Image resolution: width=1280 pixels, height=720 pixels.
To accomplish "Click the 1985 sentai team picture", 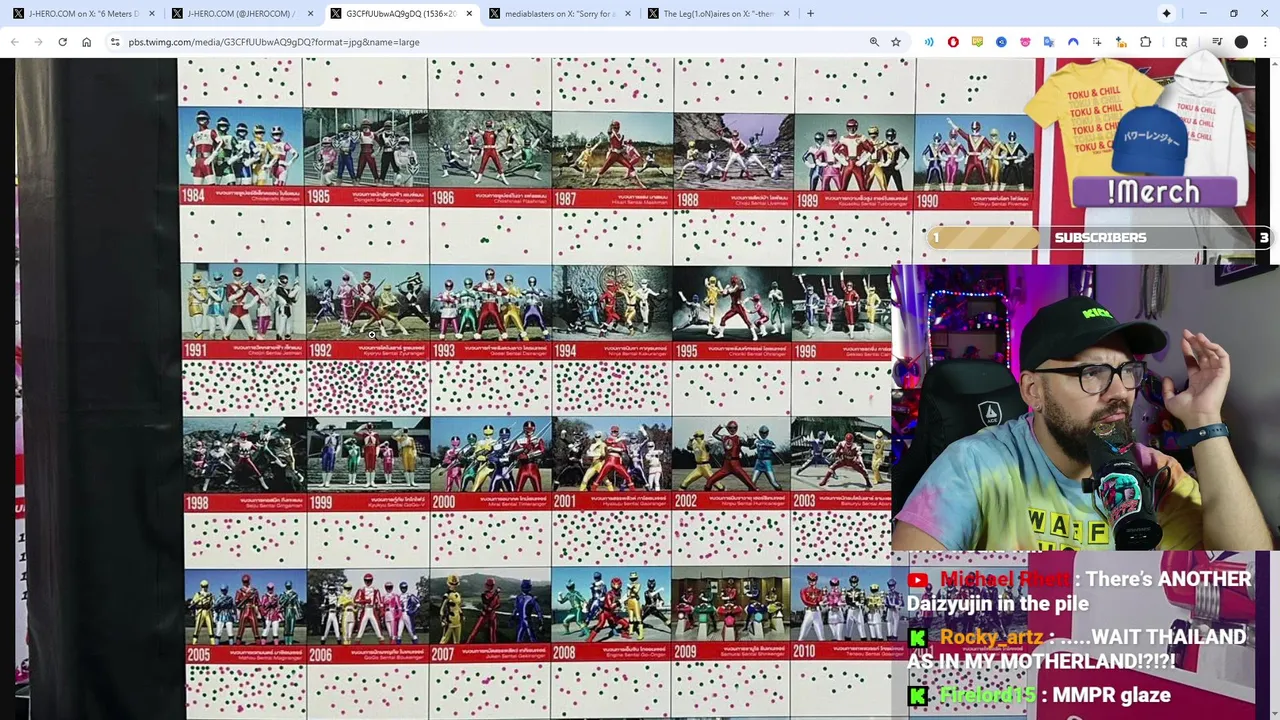I will click(x=365, y=148).
